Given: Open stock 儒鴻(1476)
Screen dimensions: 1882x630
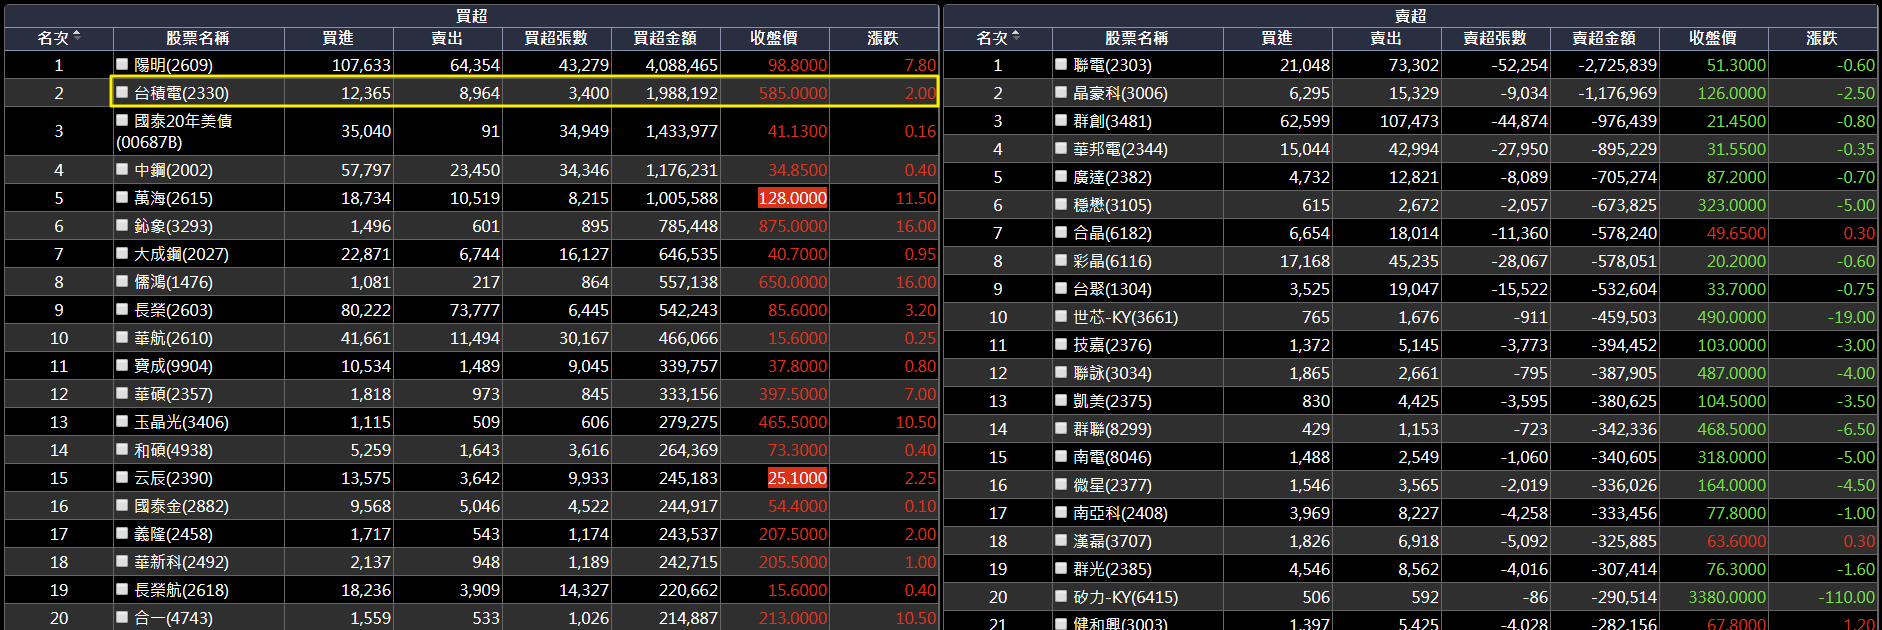Looking at the screenshot, I should point(174,282).
